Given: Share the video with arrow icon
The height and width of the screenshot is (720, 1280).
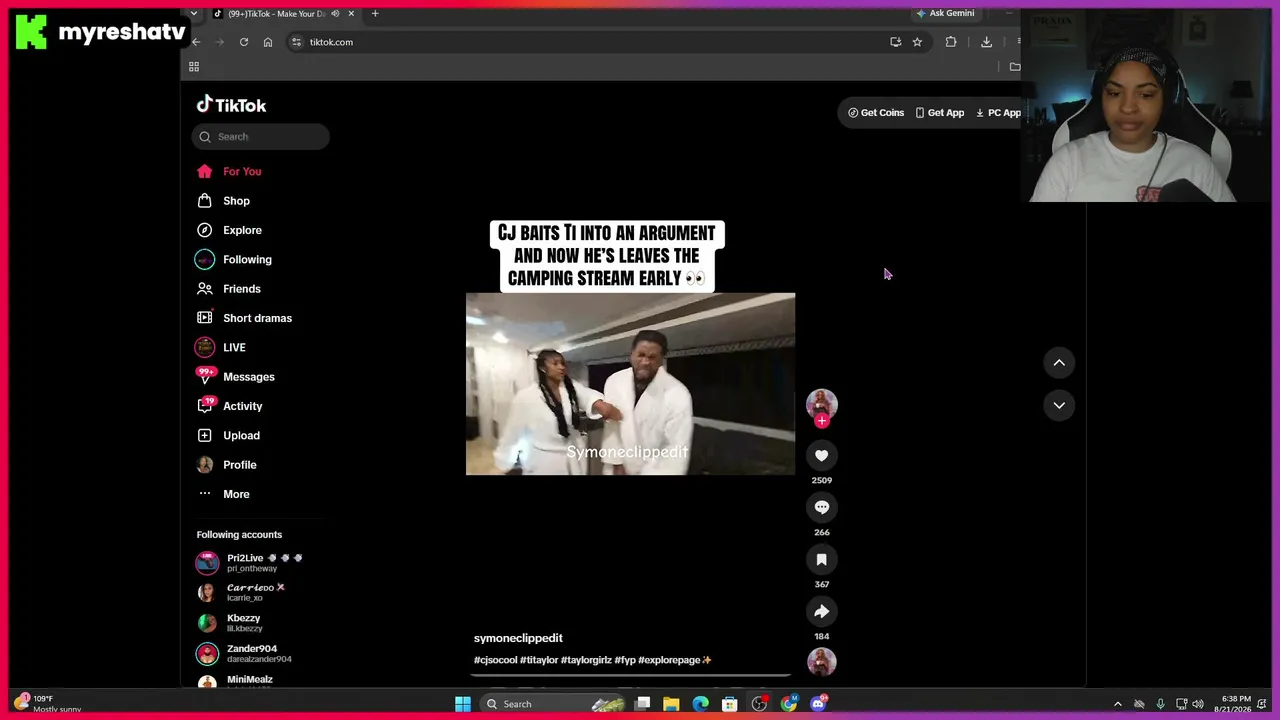Looking at the screenshot, I should click(821, 612).
